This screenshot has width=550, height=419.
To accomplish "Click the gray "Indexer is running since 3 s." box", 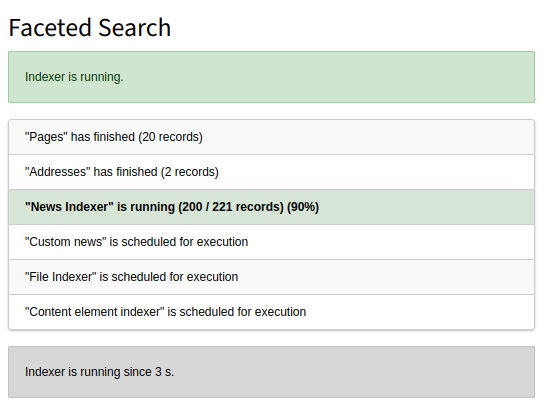I will coord(271,372).
